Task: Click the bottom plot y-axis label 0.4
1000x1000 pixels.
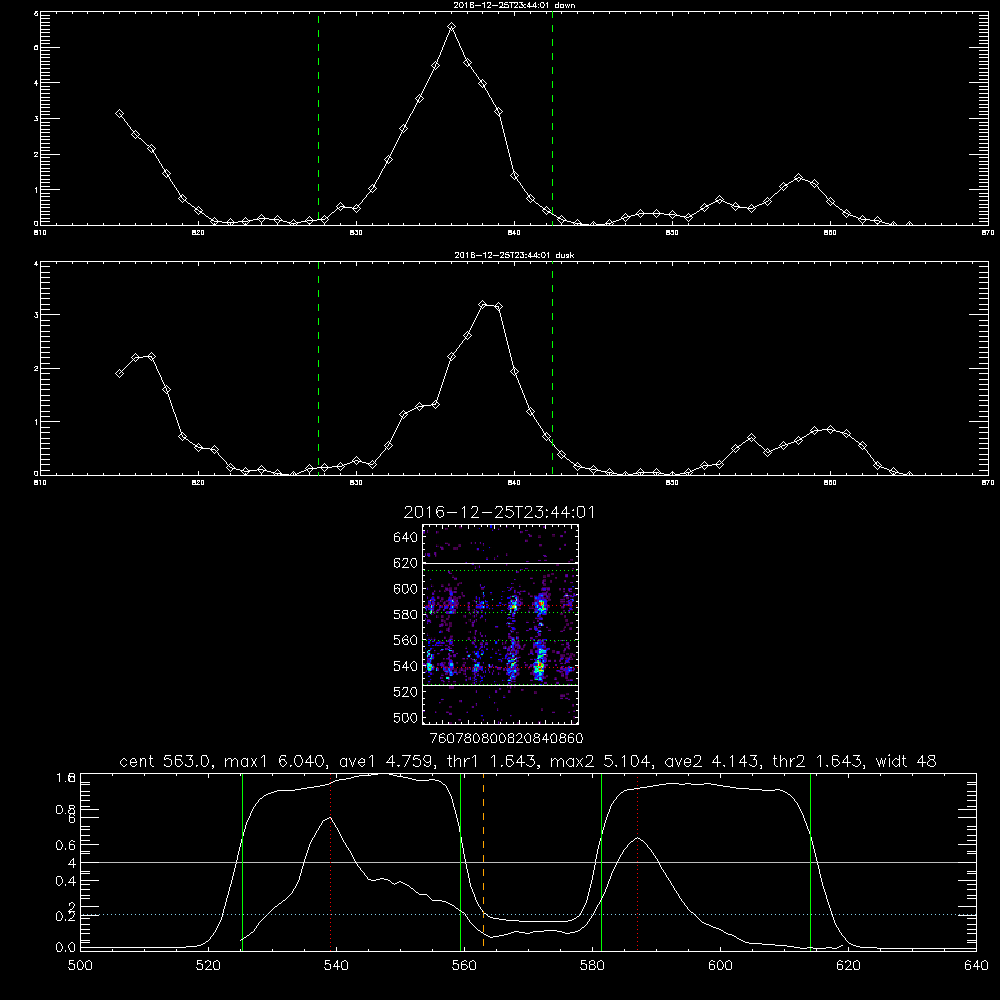Action: click(x=66, y=881)
